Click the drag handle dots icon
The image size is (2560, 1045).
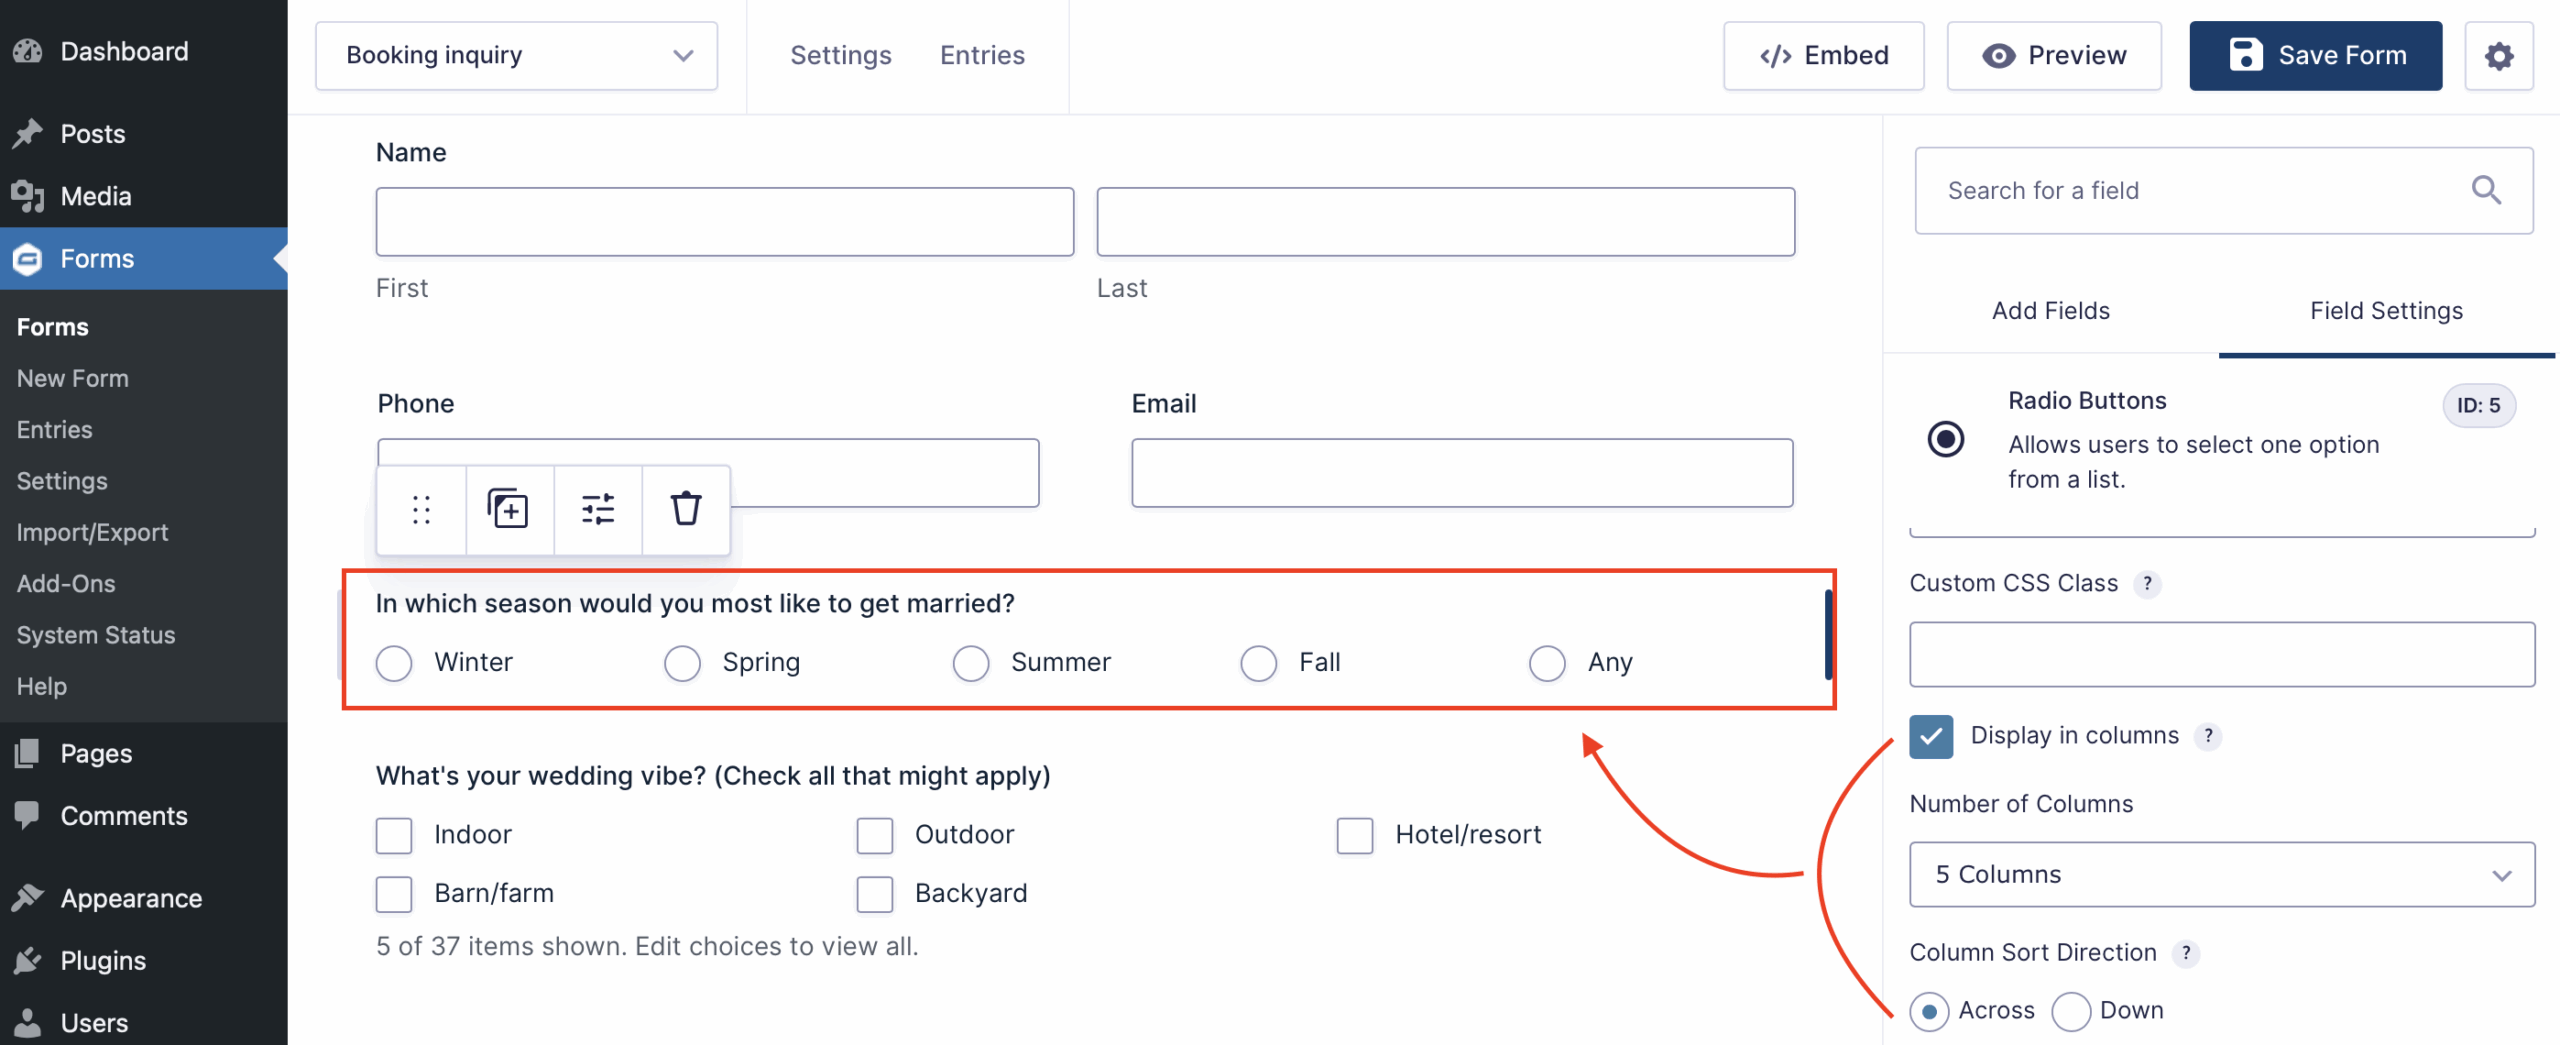point(421,509)
